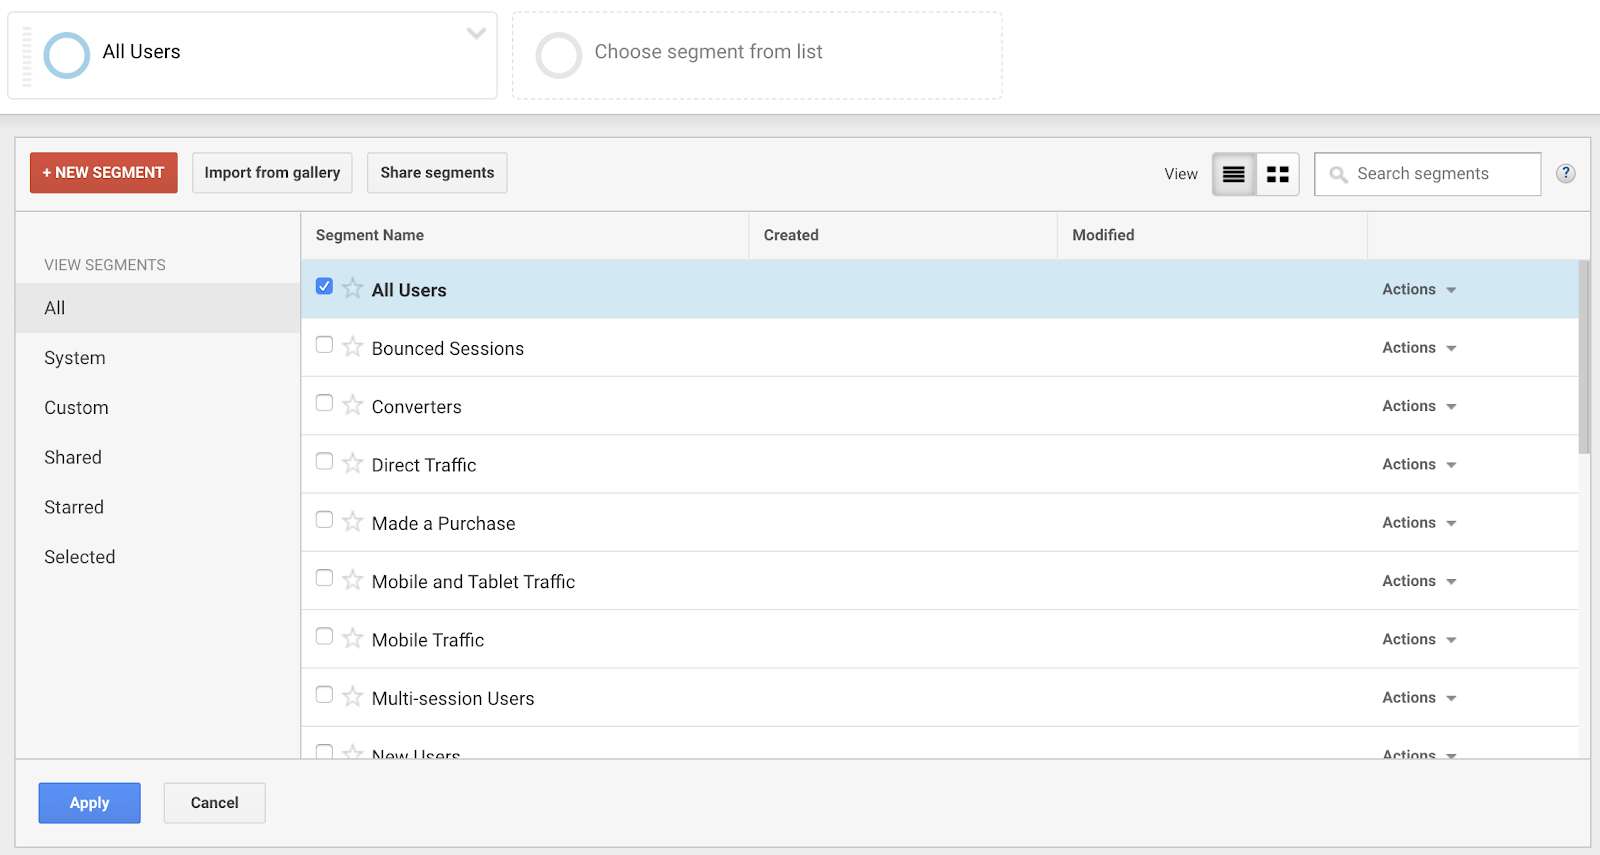
Task: Enable the Multi-session Users checkbox
Action: pyautogui.click(x=324, y=695)
